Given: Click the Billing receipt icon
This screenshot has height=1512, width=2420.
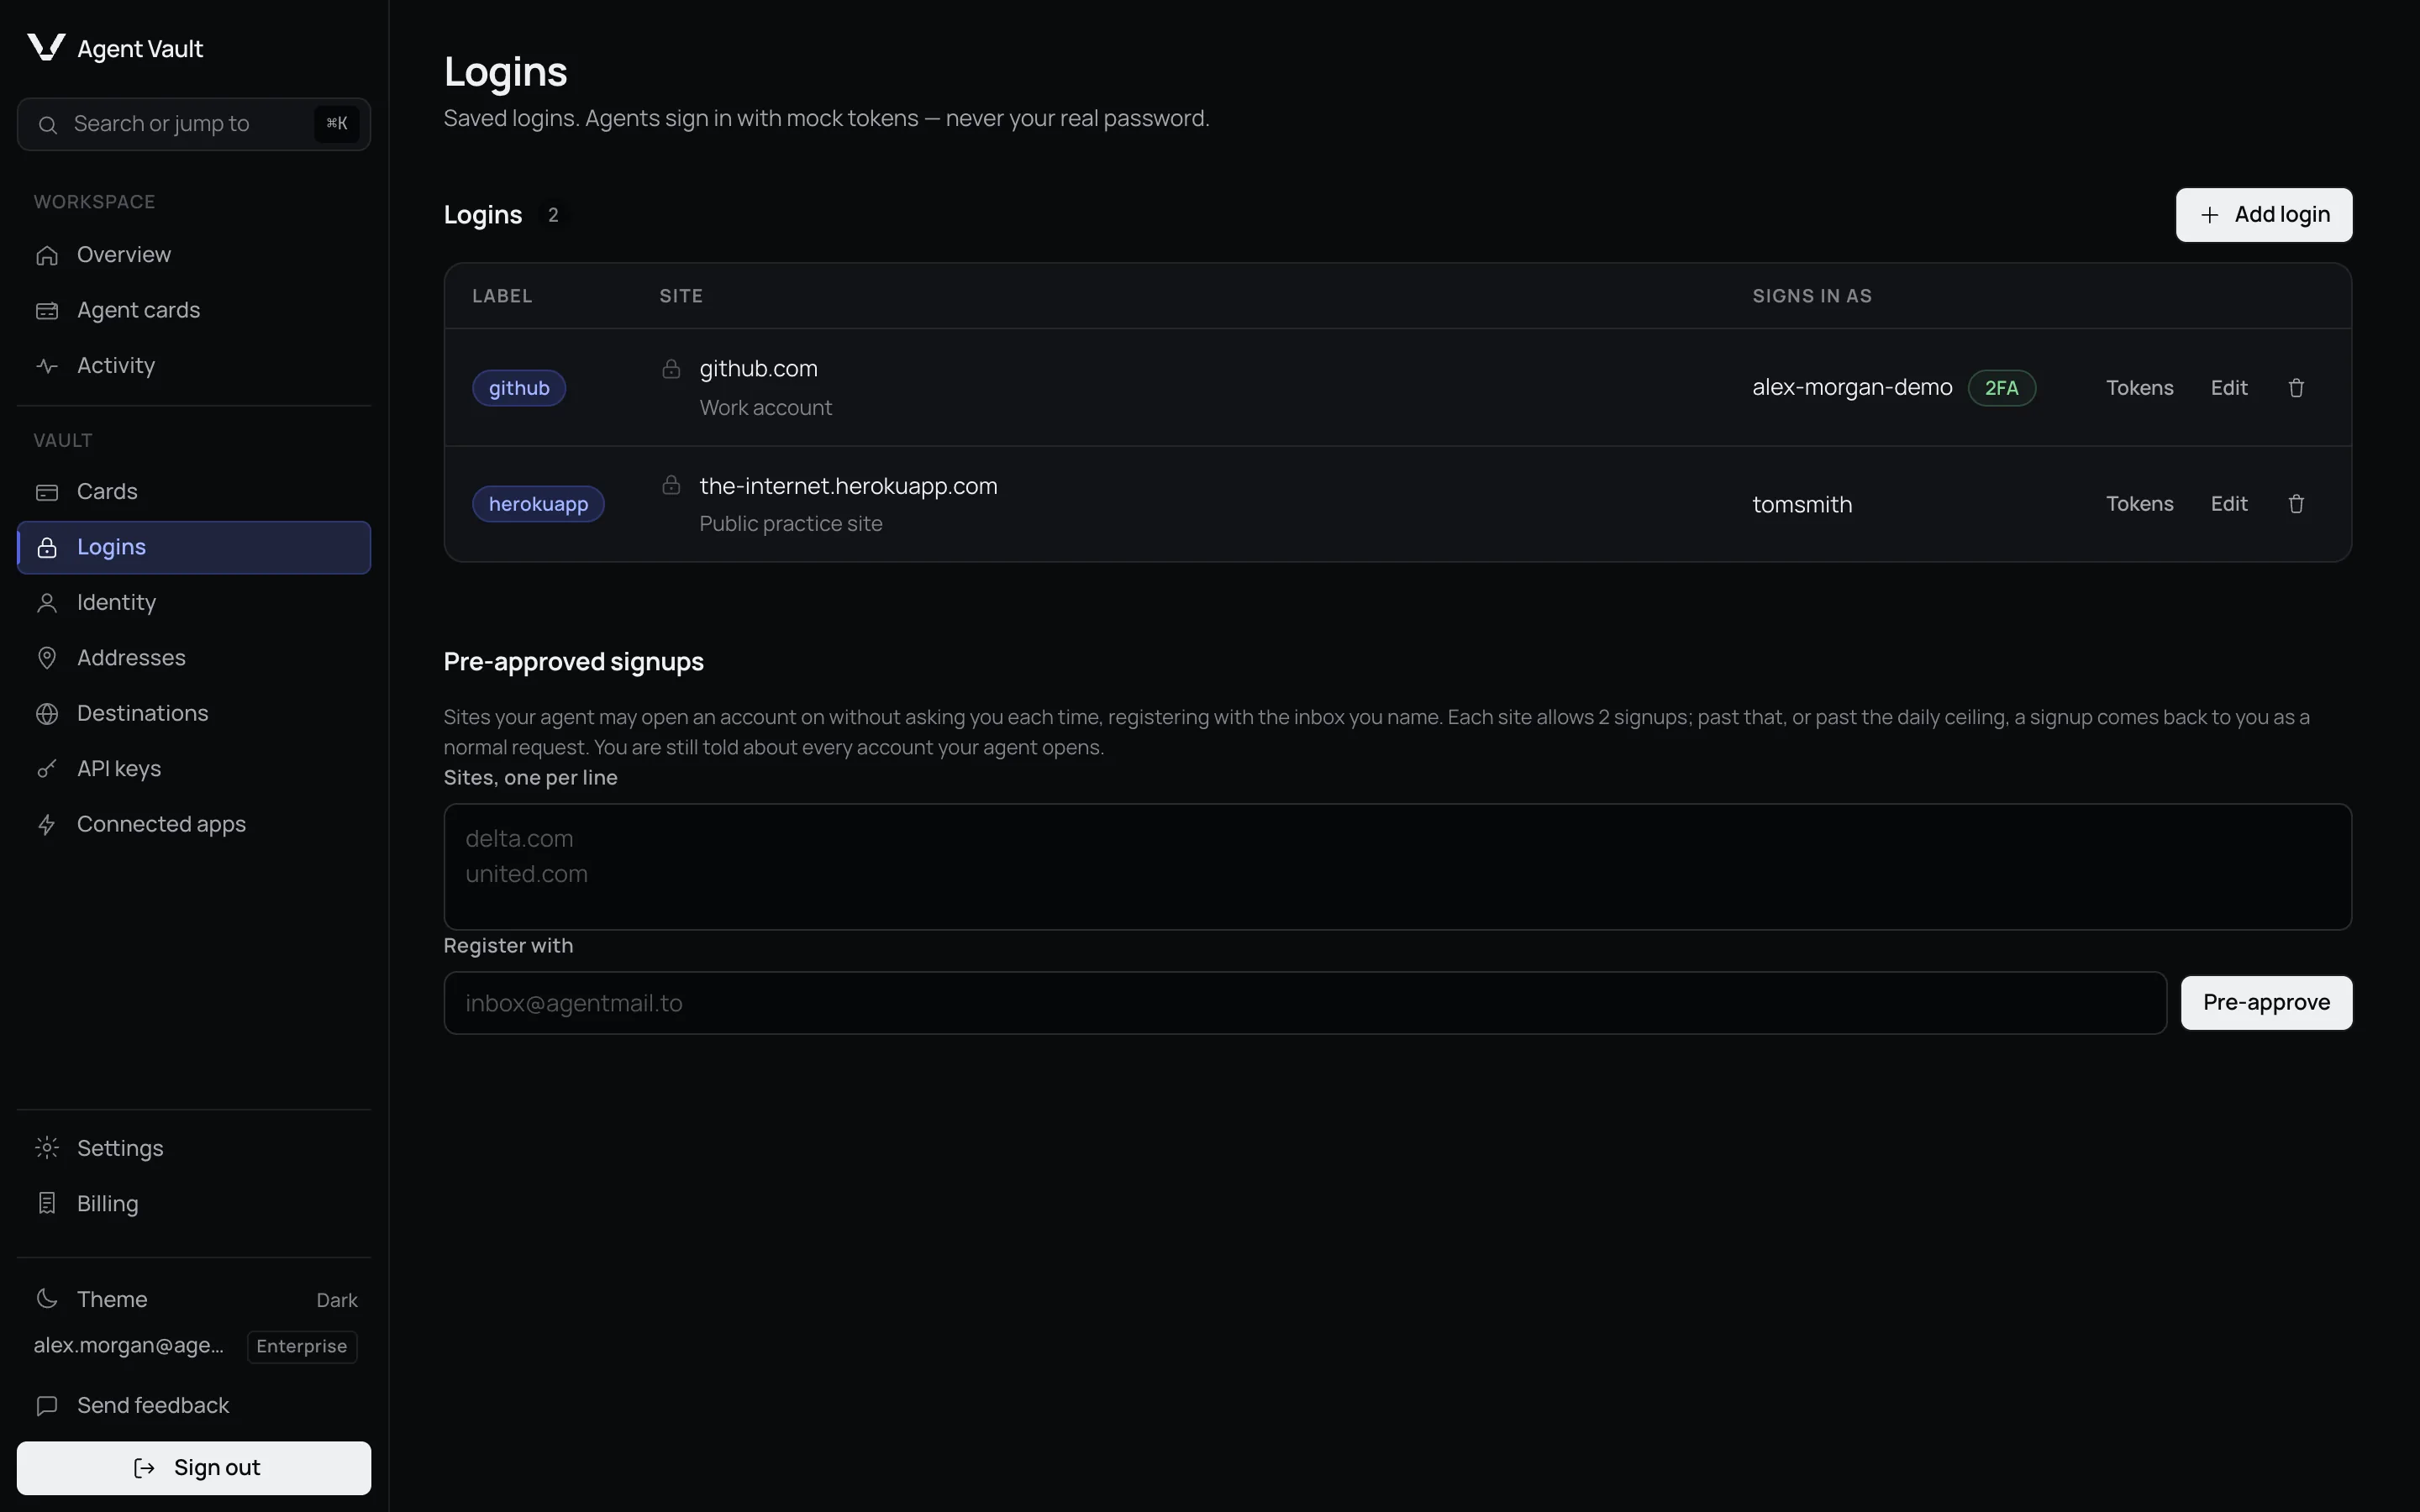Looking at the screenshot, I should (47, 1203).
